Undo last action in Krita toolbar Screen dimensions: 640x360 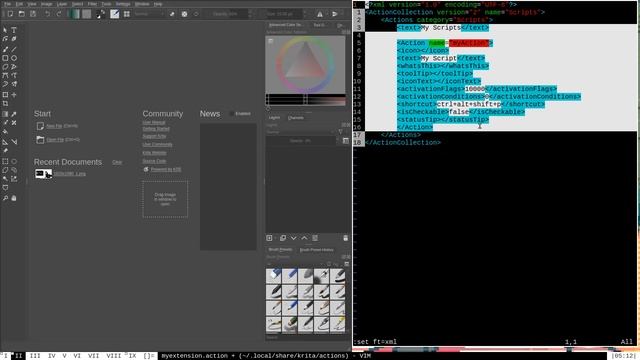tap(47, 14)
